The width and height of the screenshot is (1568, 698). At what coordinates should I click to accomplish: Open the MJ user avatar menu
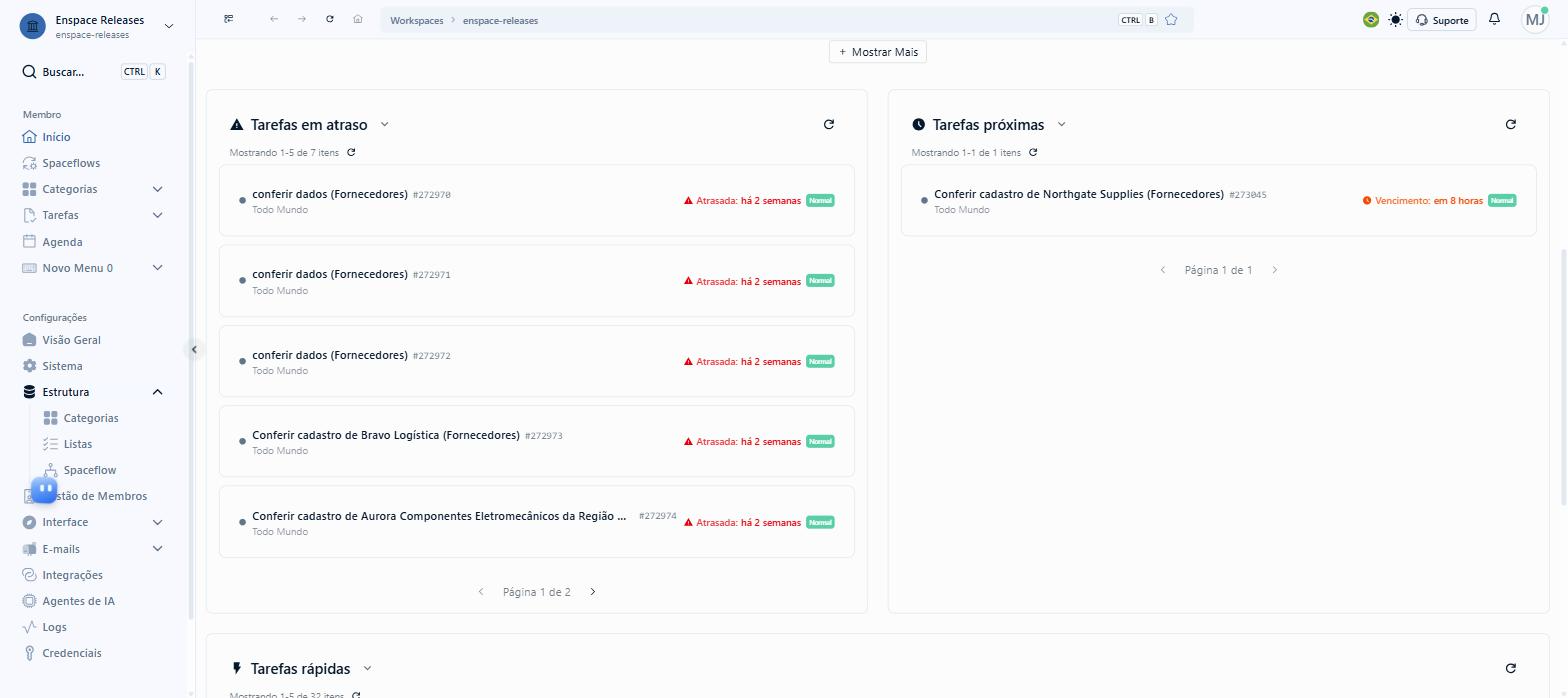(x=1535, y=19)
